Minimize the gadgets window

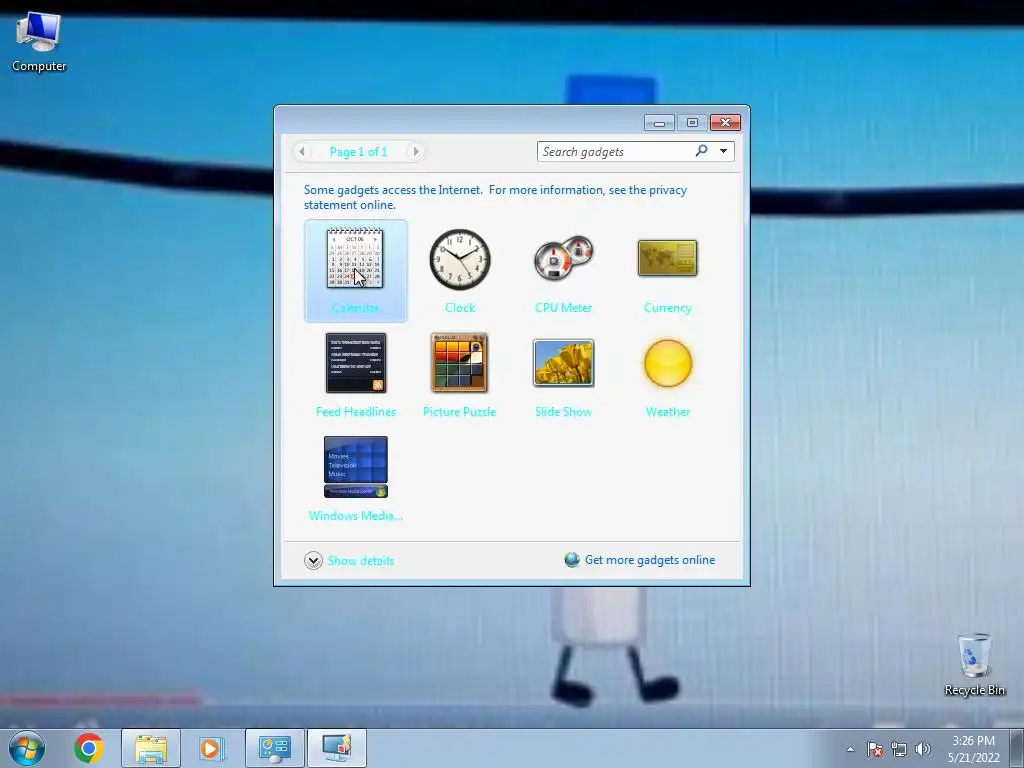pos(659,123)
